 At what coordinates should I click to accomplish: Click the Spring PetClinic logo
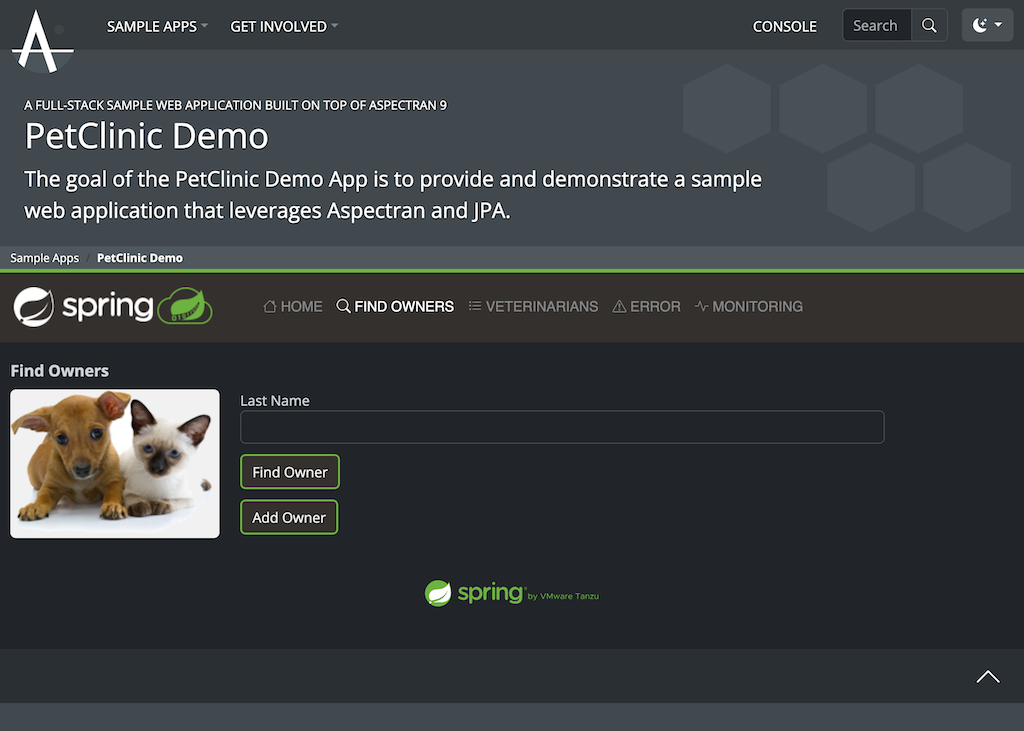[113, 306]
